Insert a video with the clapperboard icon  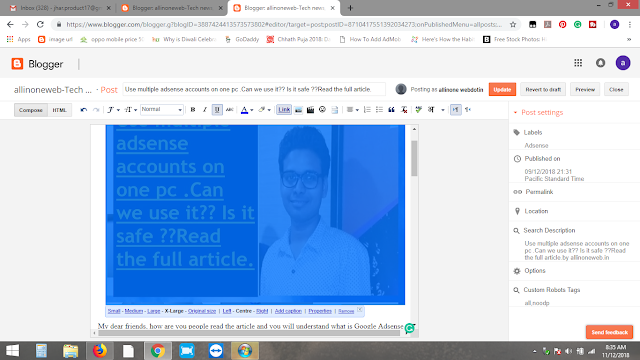pos(310,110)
